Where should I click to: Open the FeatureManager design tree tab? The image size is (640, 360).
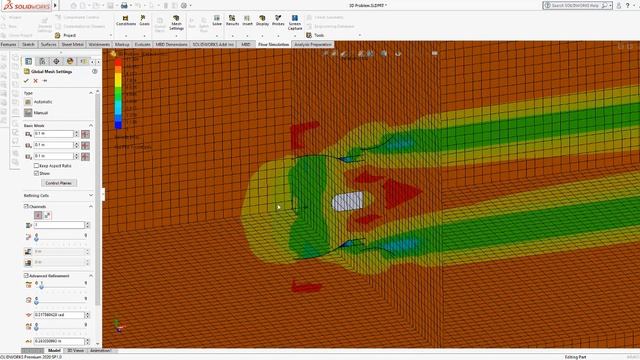point(29,61)
